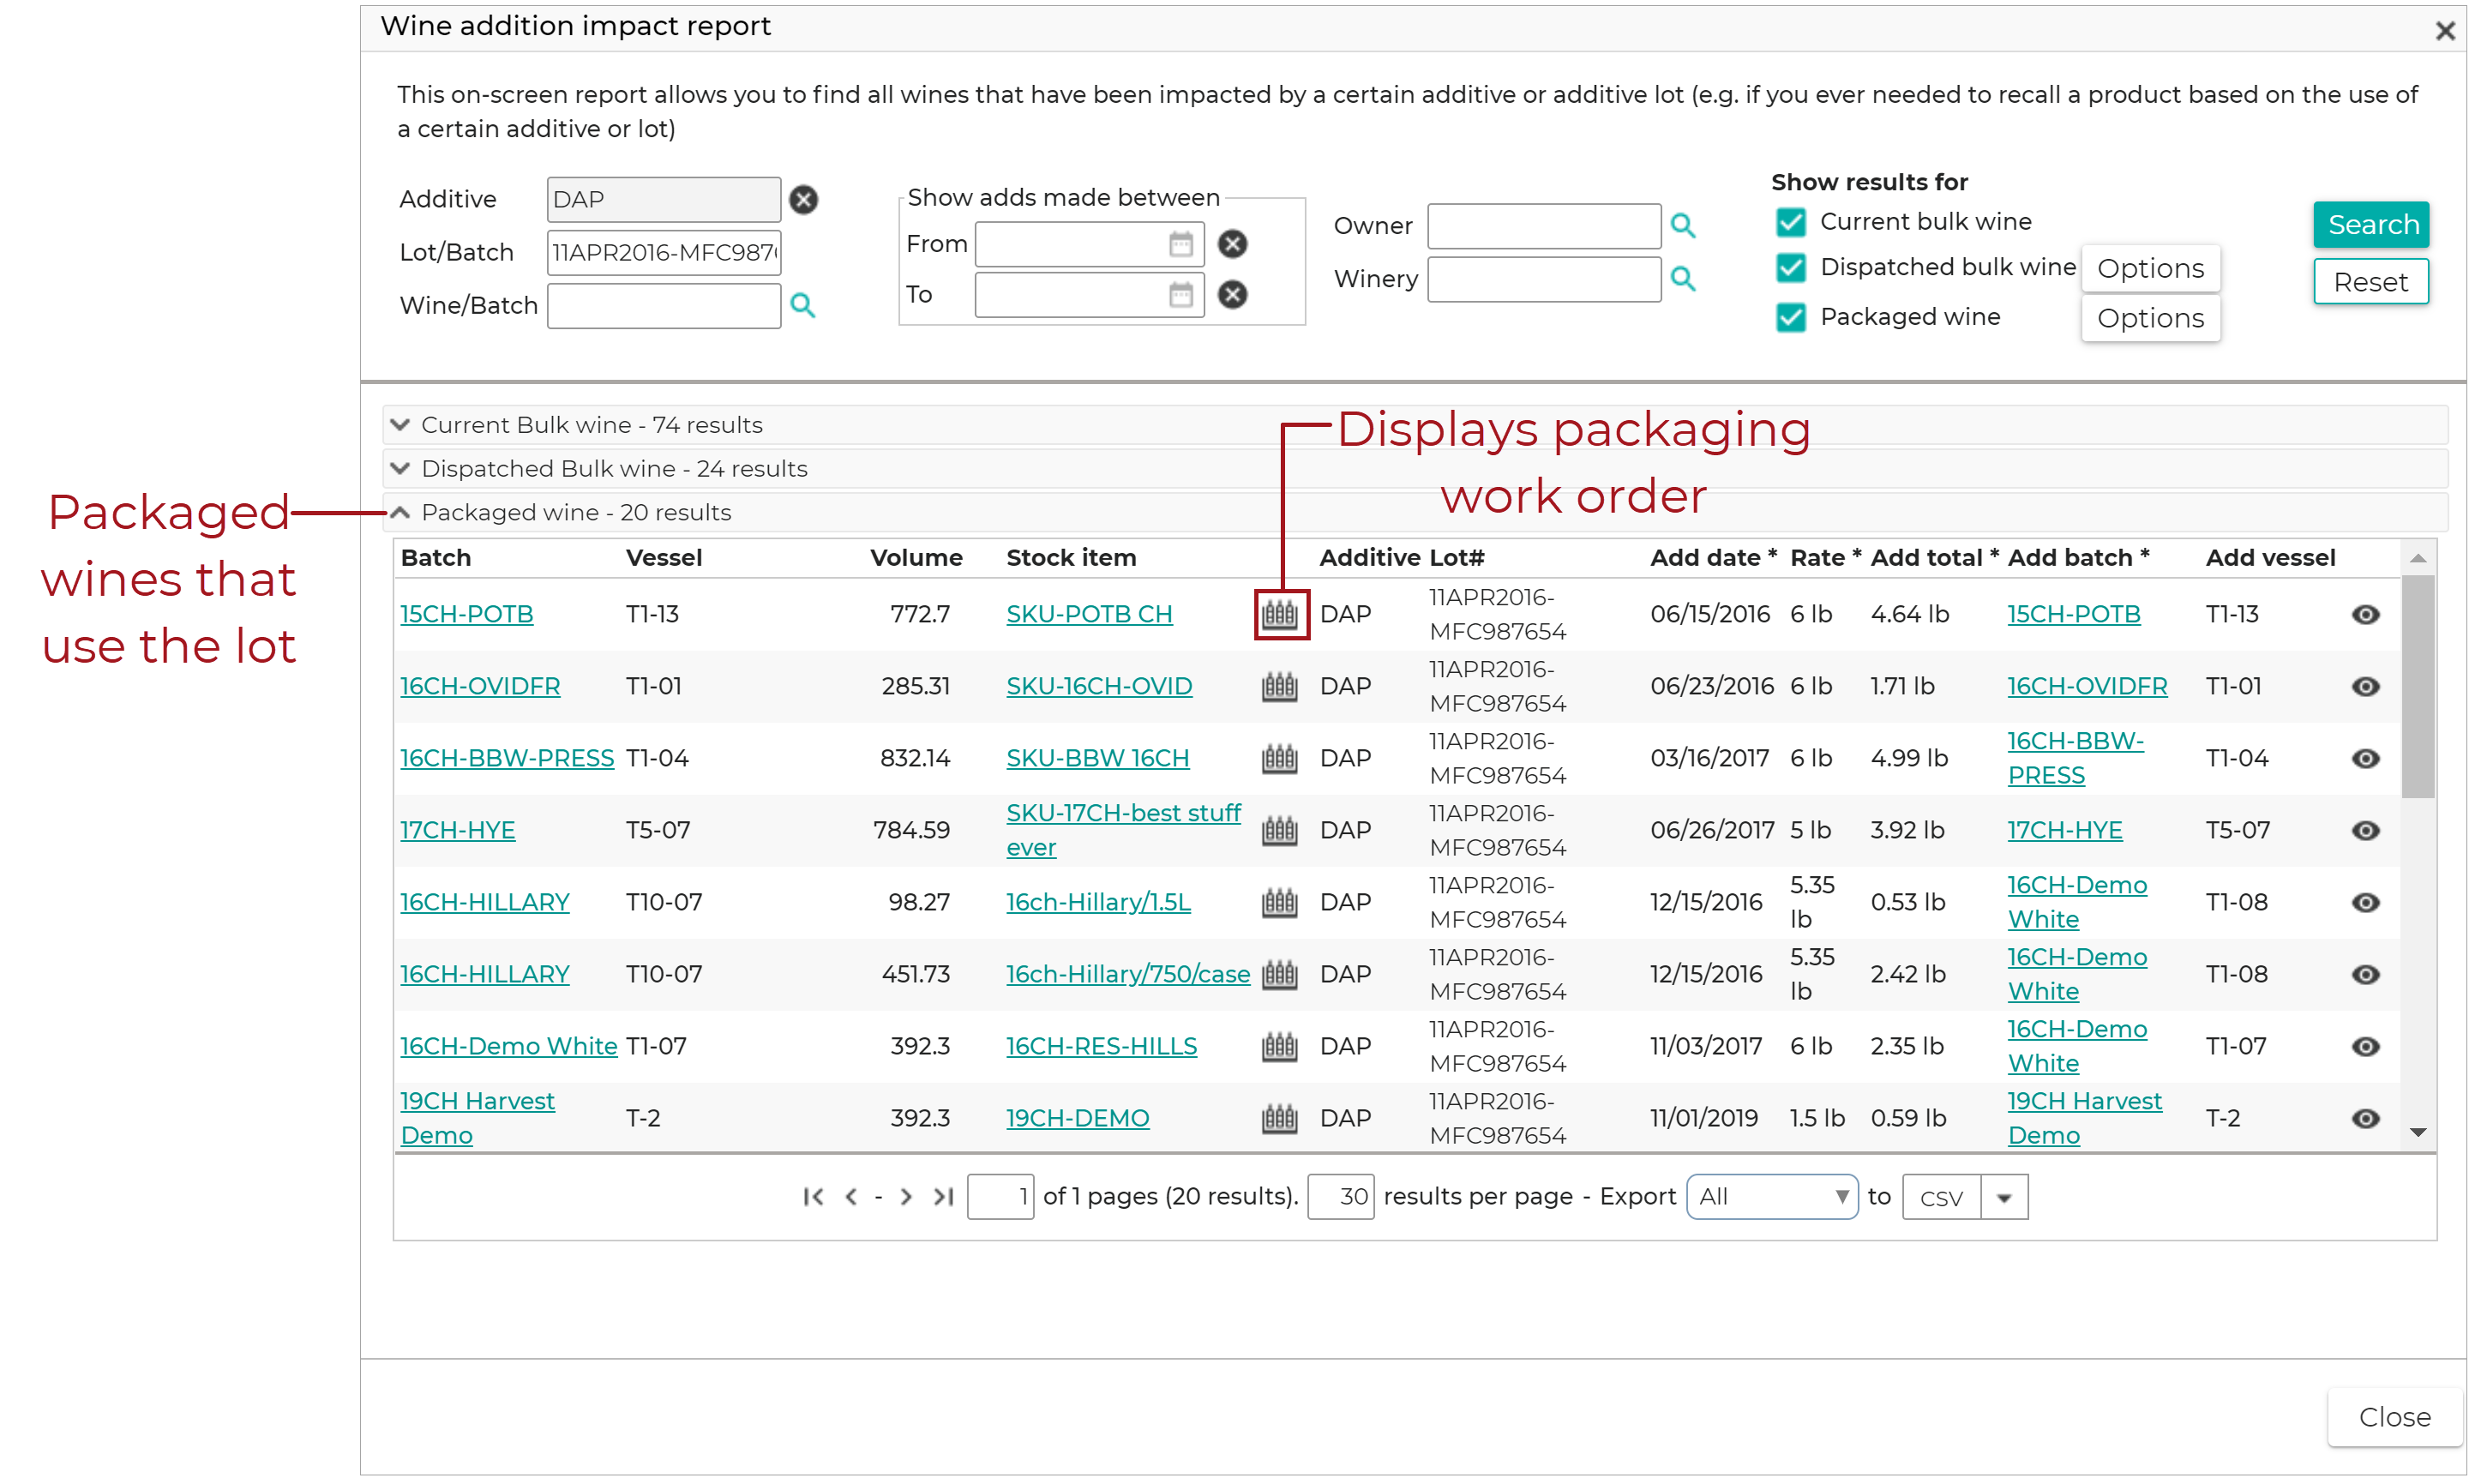Open the 15CH-POTB batch link

click(x=466, y=614)
